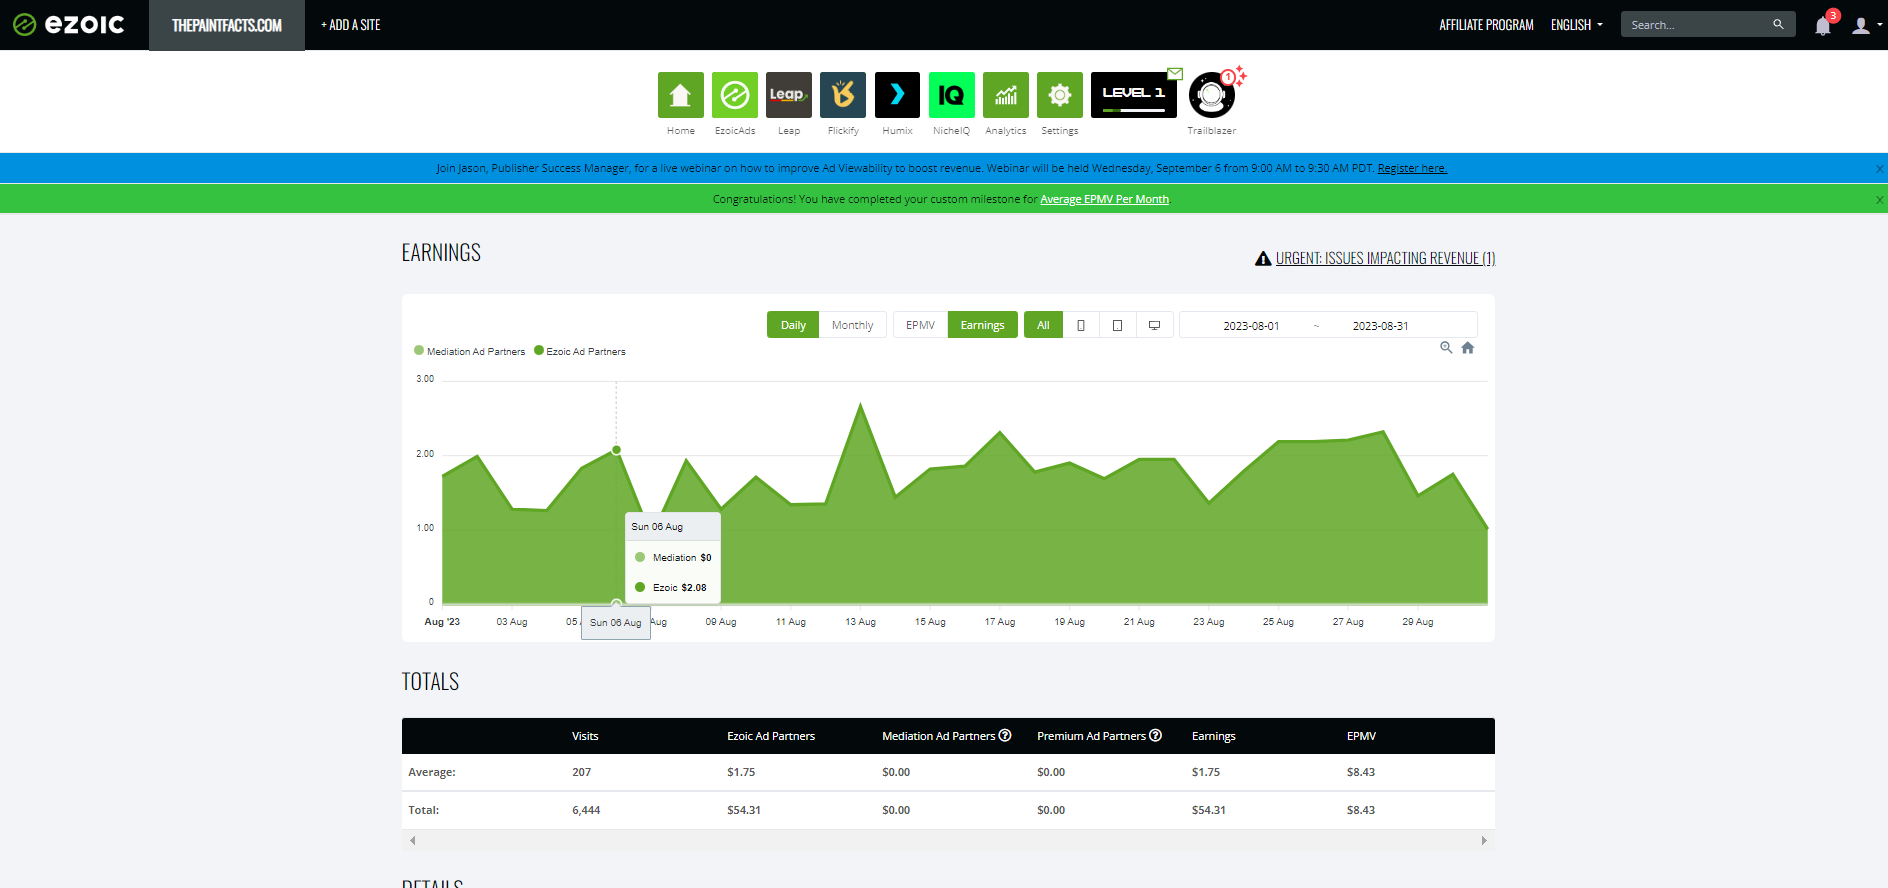The height and width of the screenshot is (888, 1888).
Task: Filter chart by mobile phone device
Action: click(x=1081, y=325)
